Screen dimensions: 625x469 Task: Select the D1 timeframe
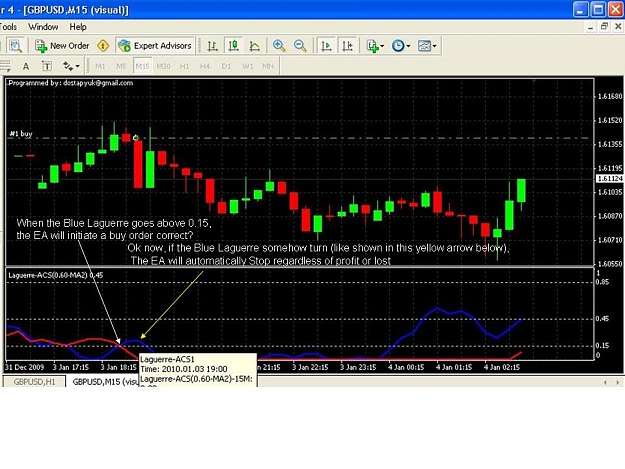pos(226,66)
